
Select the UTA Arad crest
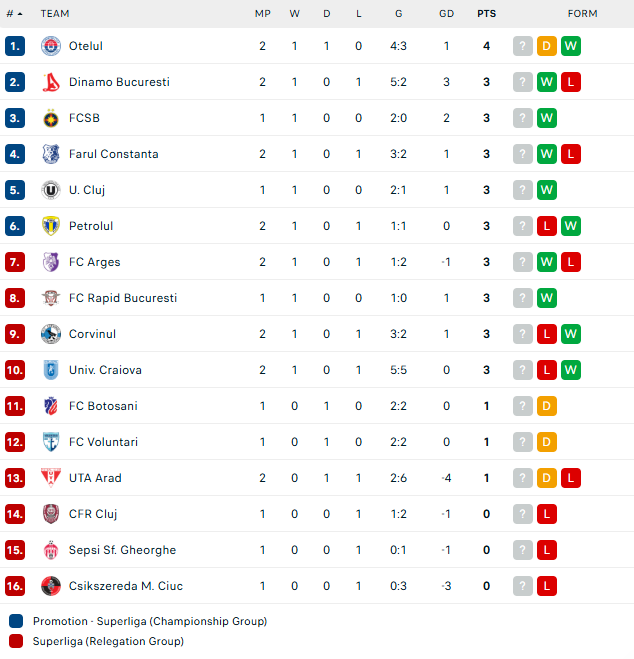(51, 478)
